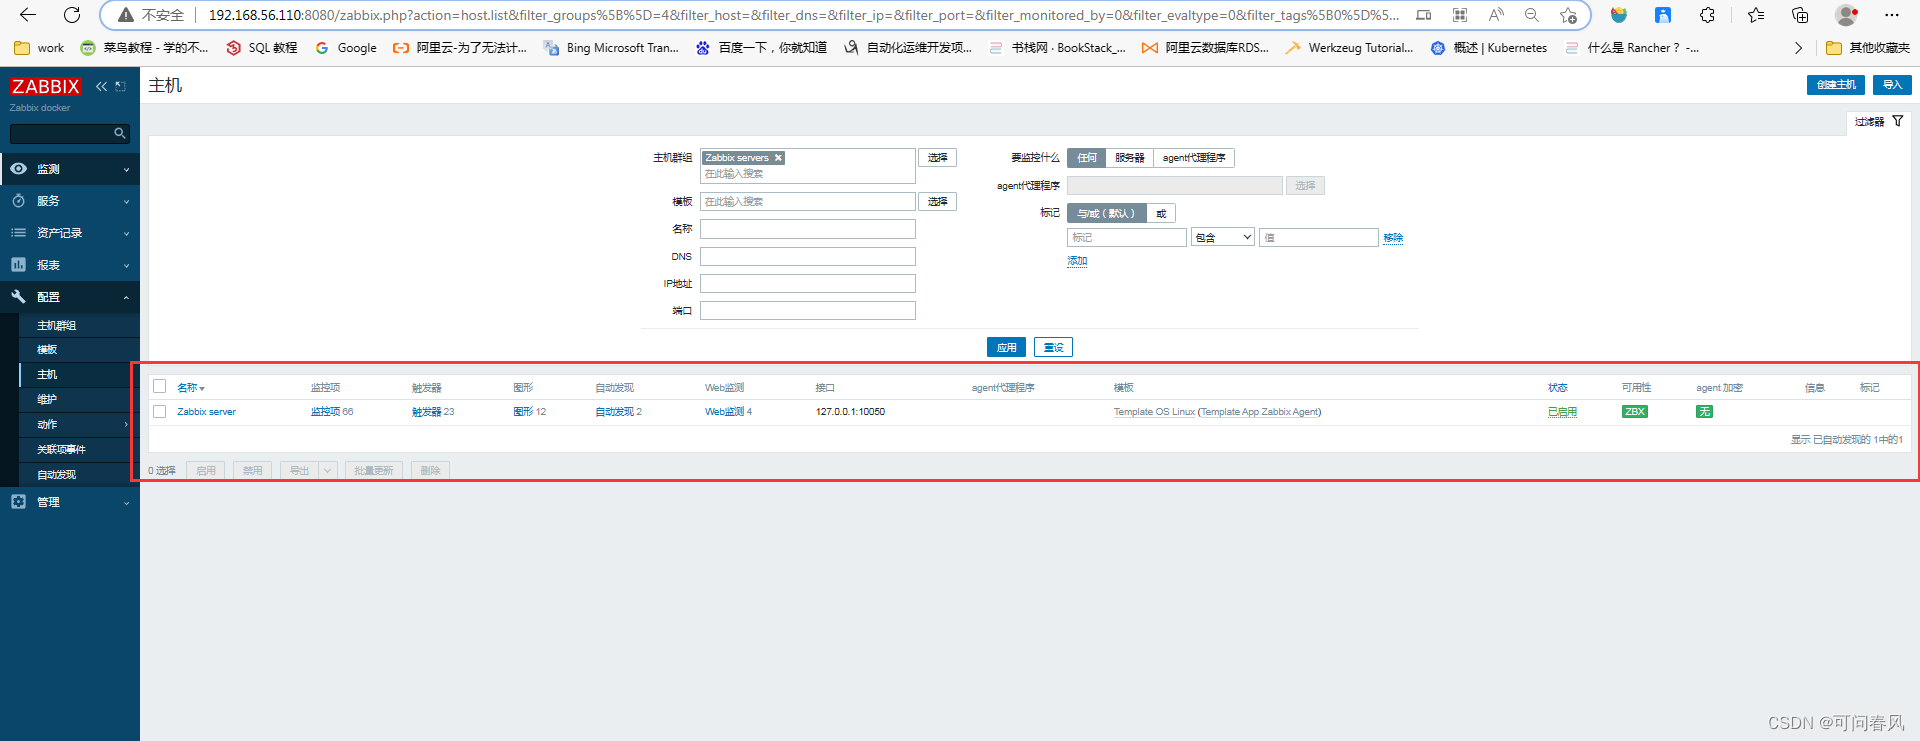
Task: Open the Zabbix server host link
Action: point(206,412)
